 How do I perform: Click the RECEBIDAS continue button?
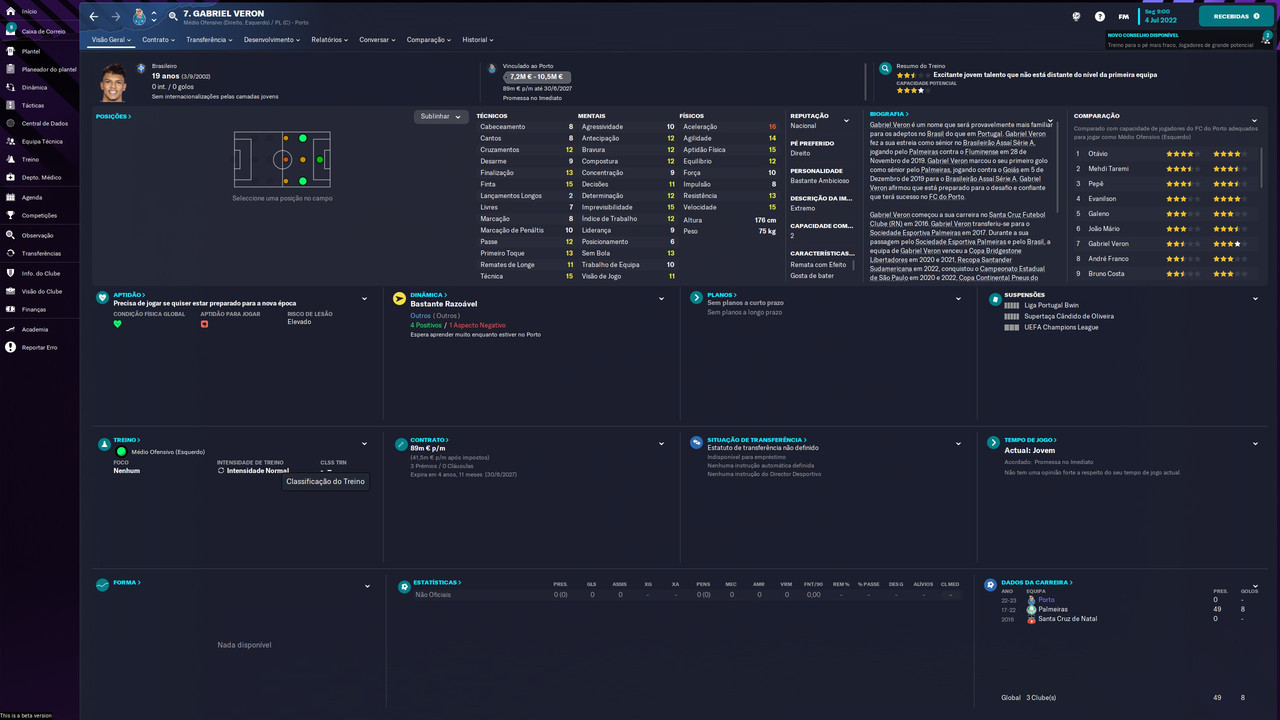tap(1236, 16)
